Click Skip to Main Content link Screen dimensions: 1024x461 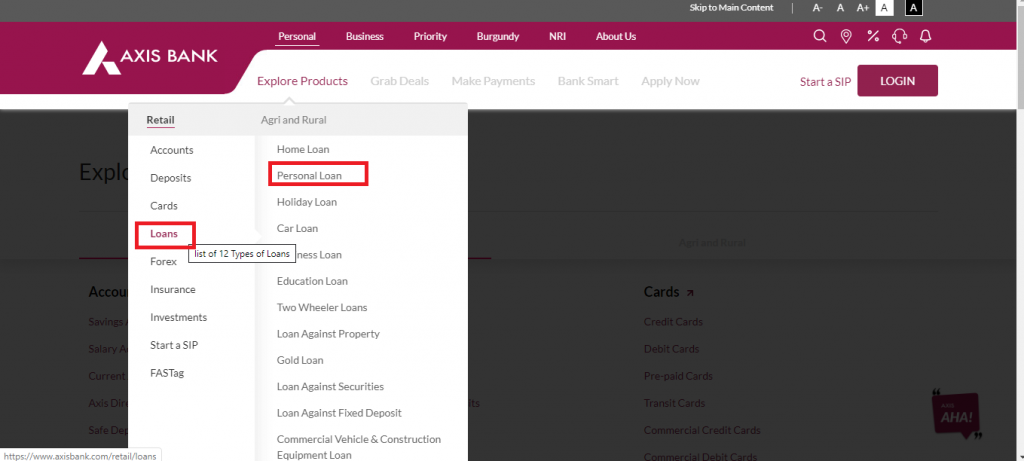coord(731,8)
